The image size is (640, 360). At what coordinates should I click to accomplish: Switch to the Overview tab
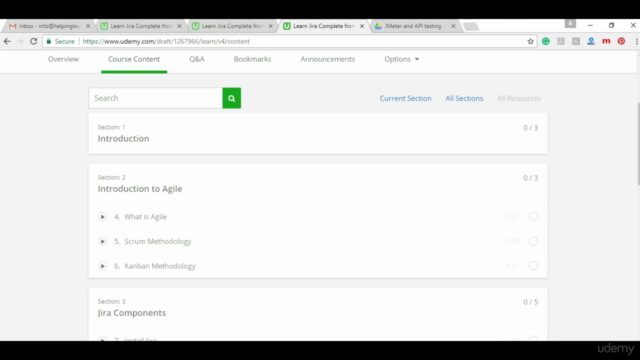[63, 59]
